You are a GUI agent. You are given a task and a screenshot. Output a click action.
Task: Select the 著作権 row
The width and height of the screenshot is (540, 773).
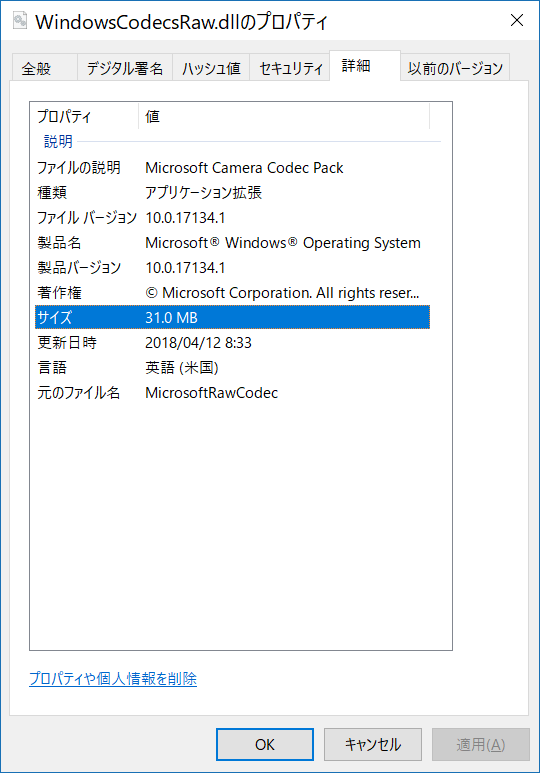tap(232, 293)
